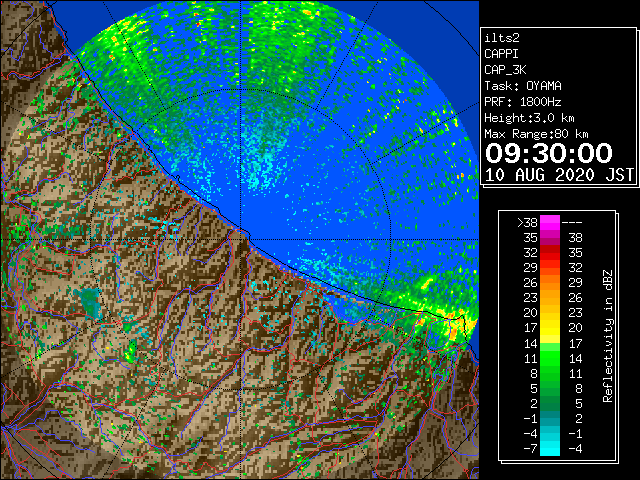Screen dimensions: 640x480
Task: Click the magenta >38 color swatch
Action: pyautogui.click(x=550, y=223)
